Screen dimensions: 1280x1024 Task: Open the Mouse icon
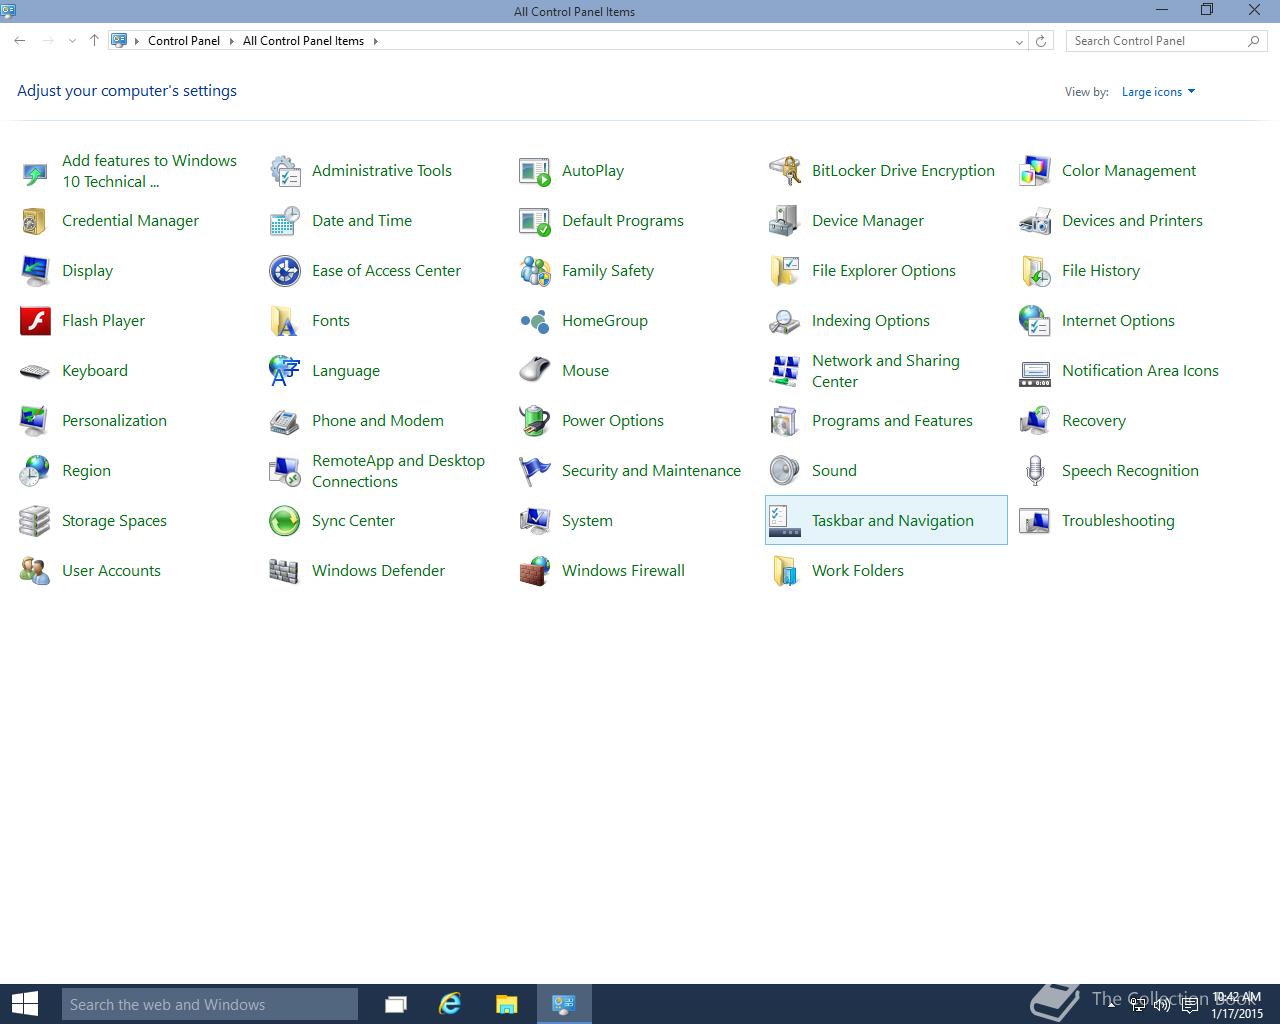535,371
